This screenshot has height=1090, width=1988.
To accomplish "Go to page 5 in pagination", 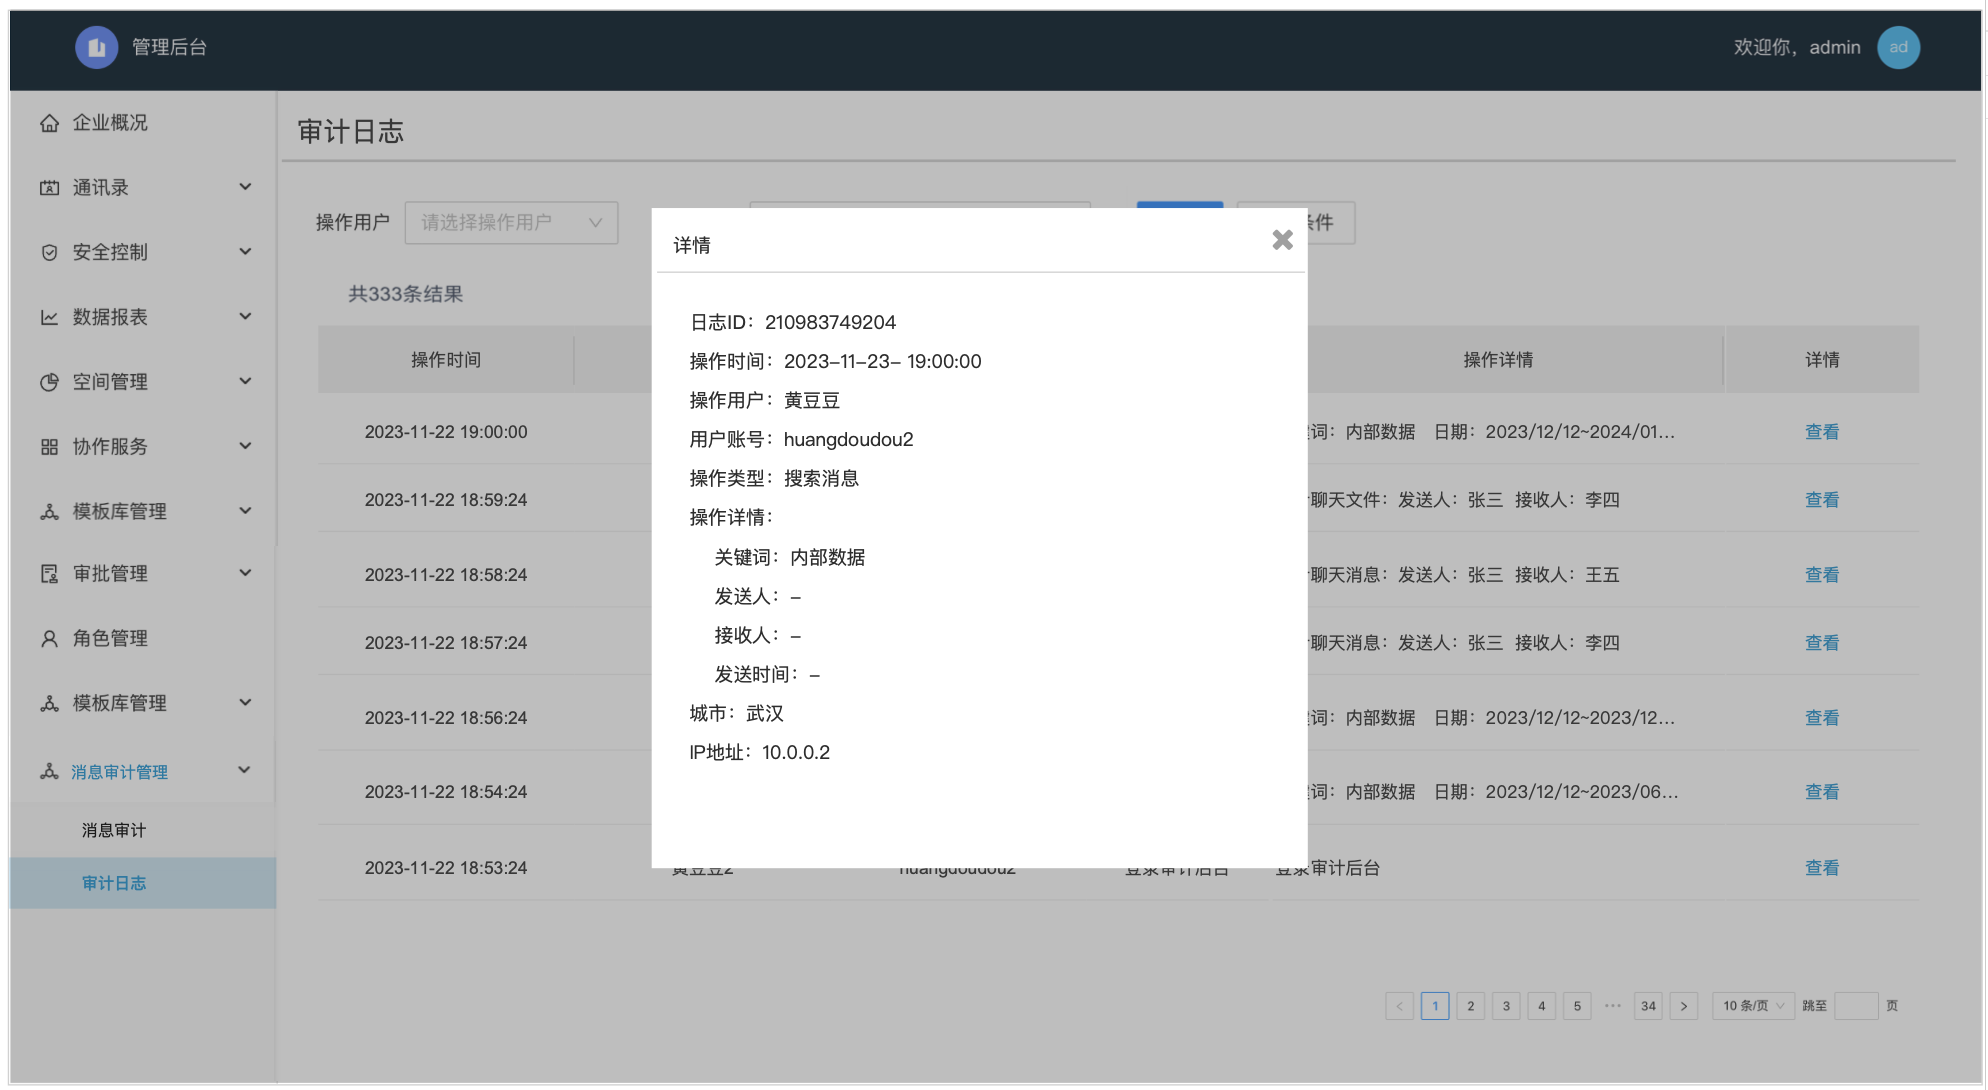I will 1577,1006.
